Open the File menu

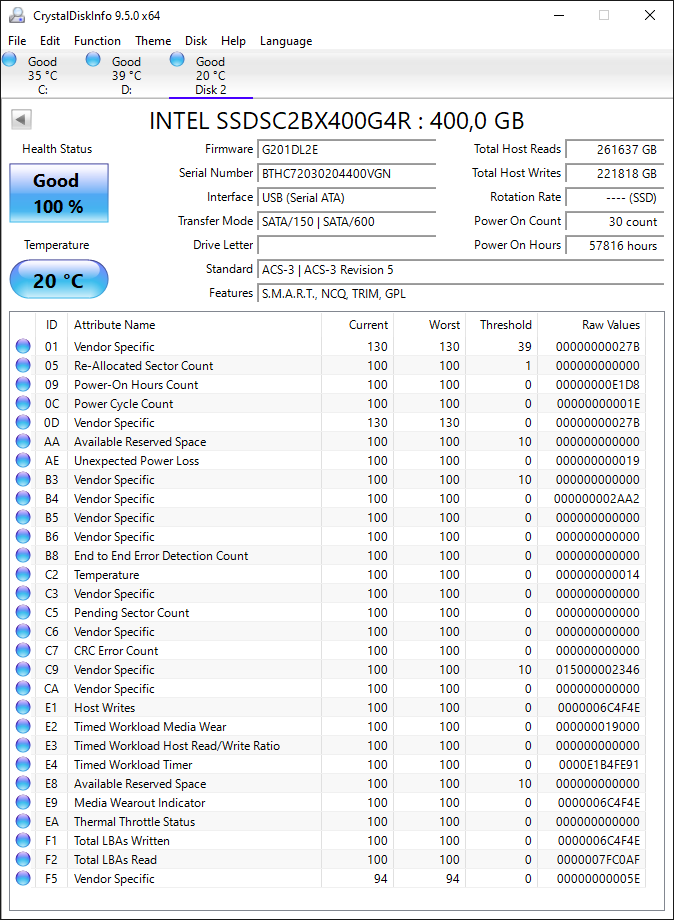click(17, 40)
